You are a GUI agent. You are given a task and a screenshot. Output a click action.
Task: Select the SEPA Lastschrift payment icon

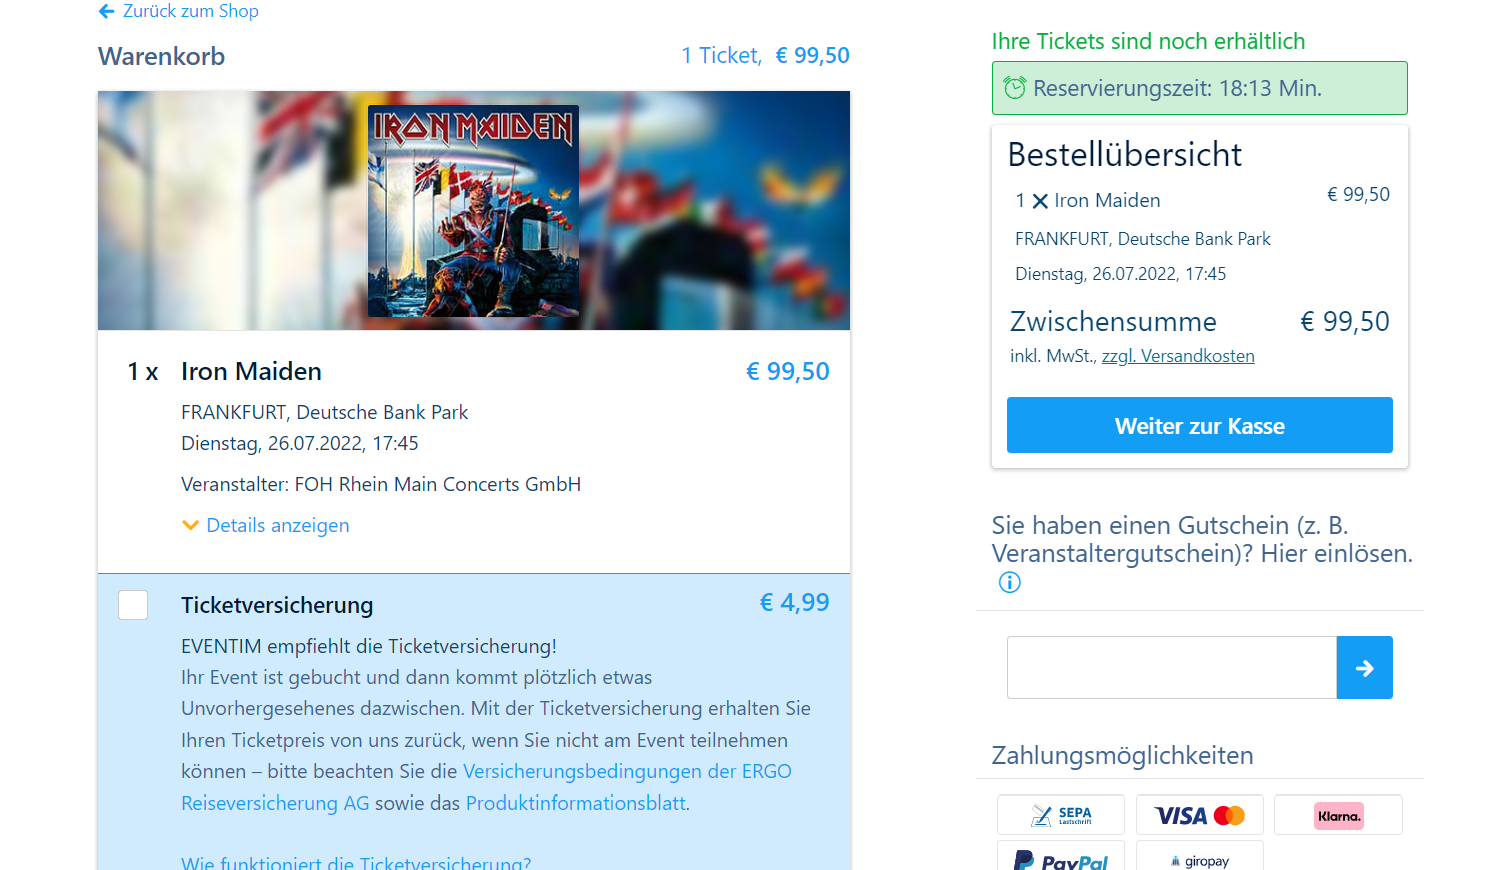1061,815
